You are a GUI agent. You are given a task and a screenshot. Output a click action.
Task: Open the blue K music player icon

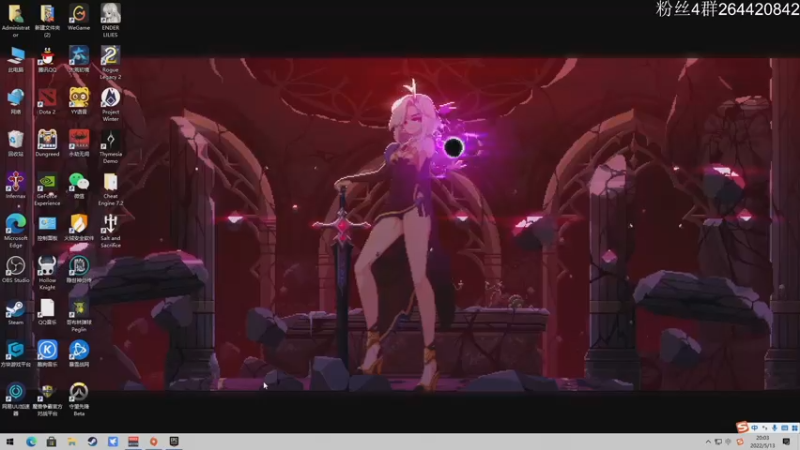tap(47, 354)
